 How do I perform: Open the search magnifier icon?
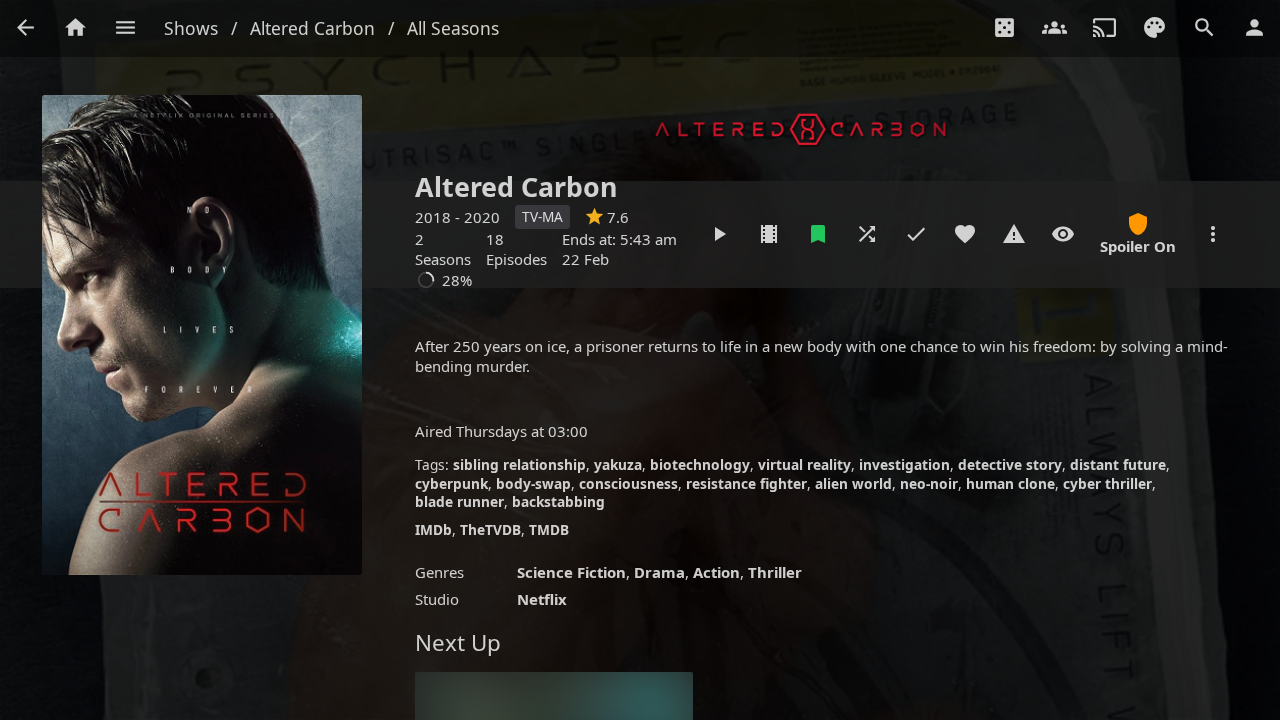click(1204, 28)
